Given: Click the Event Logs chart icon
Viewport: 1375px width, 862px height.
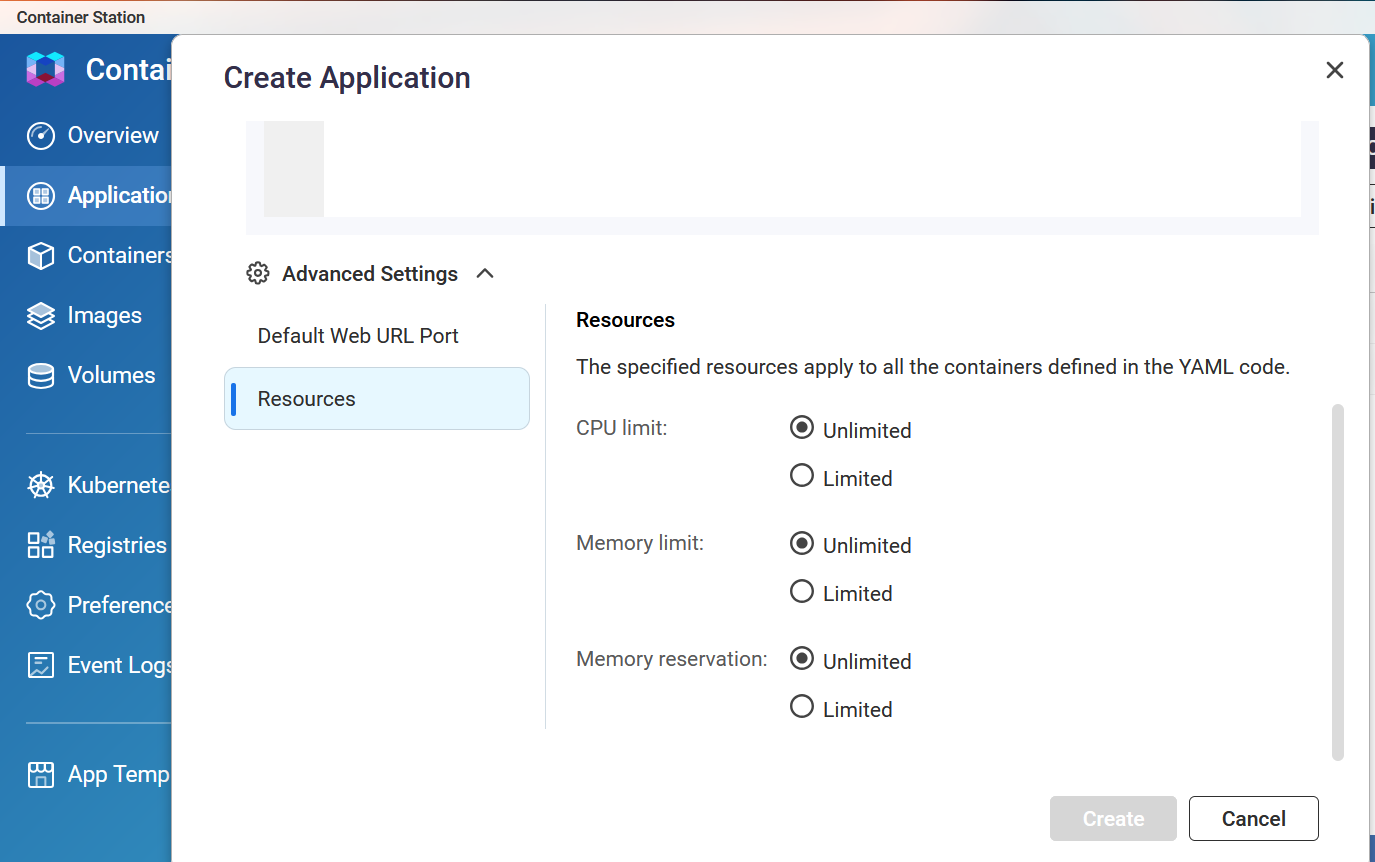Looking at the screenshot, I should [x=41, y=665].
